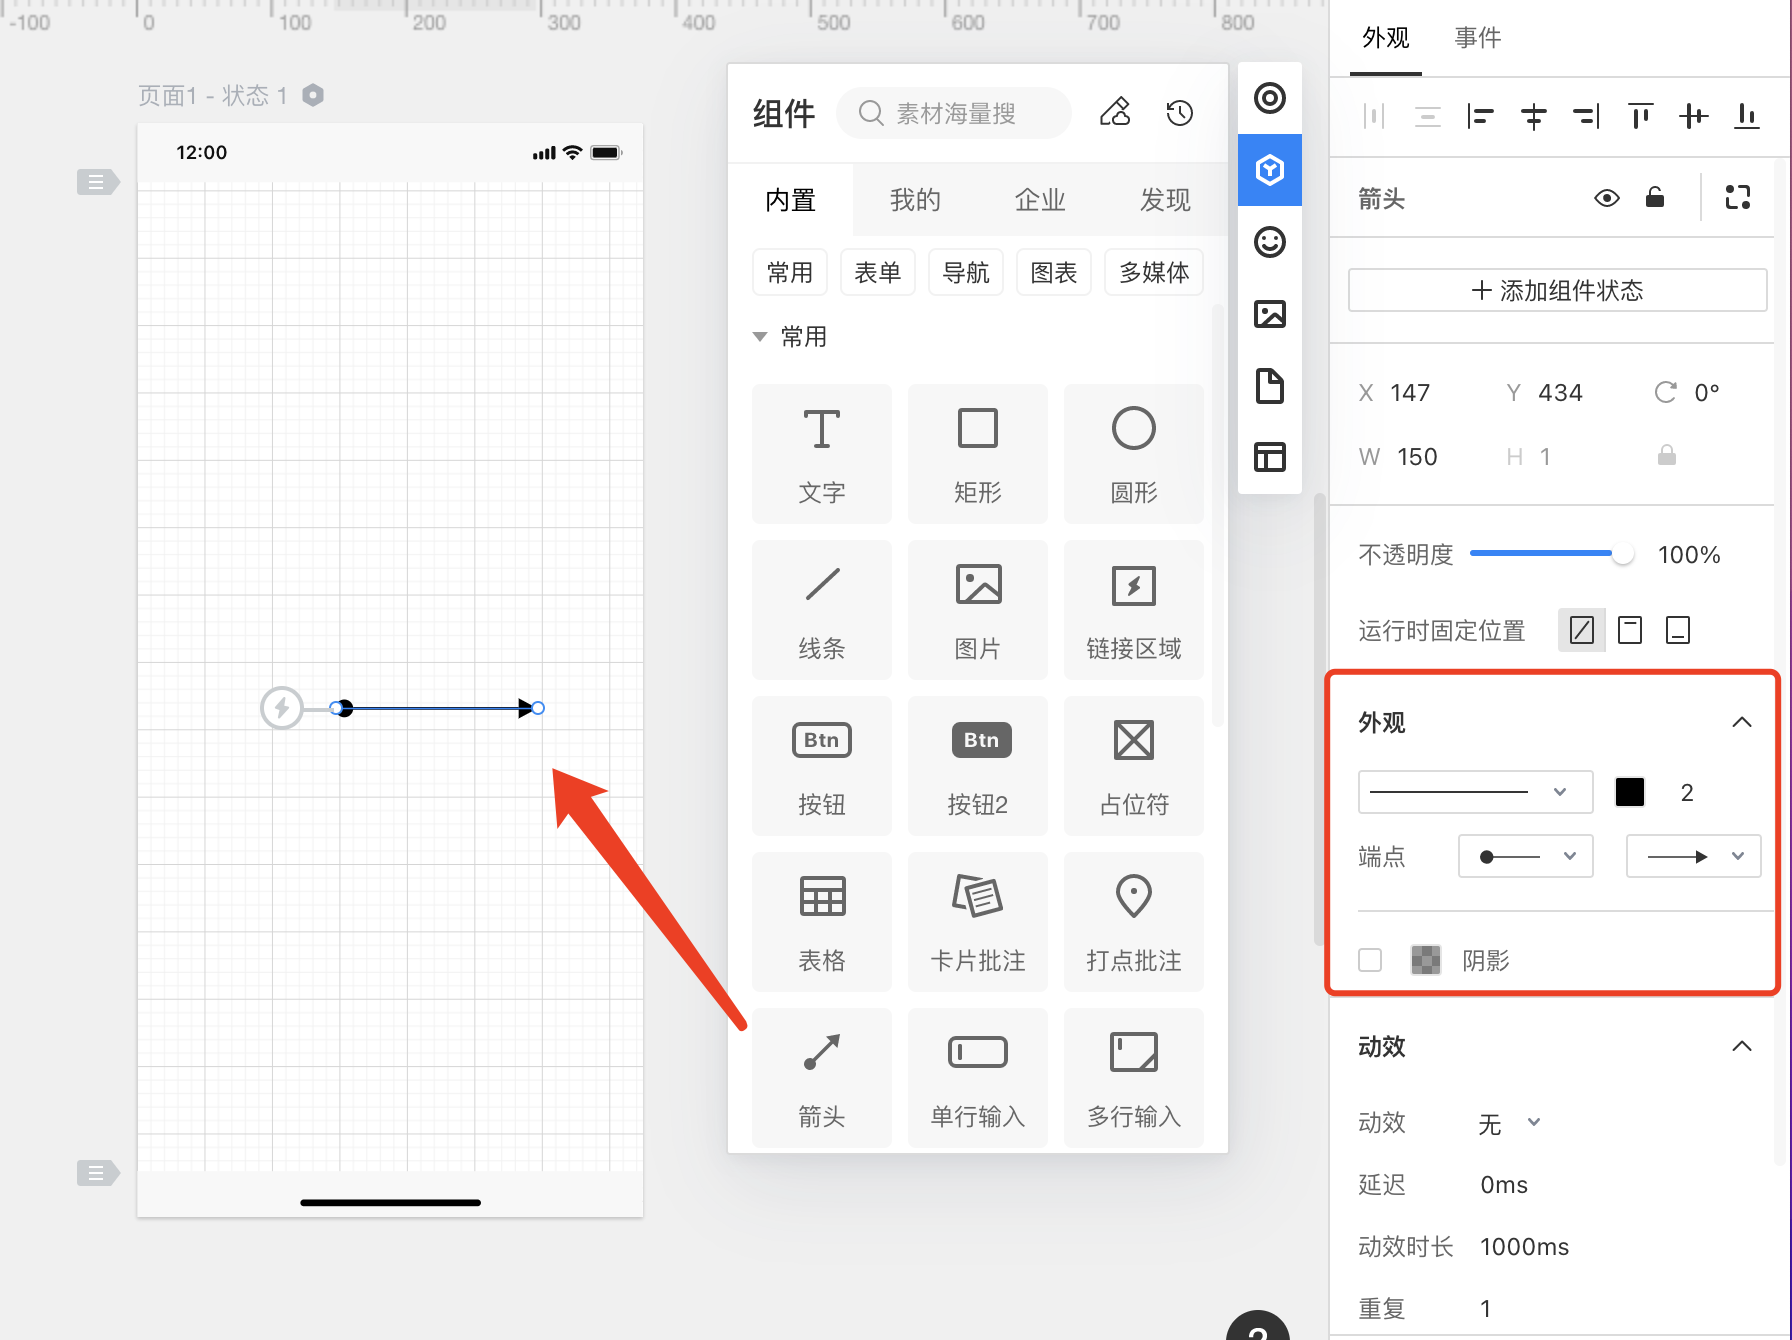Open the 我的 components tab
Image resolution: width=1792 pixels, height=1340 pixels.
[915, 200]
